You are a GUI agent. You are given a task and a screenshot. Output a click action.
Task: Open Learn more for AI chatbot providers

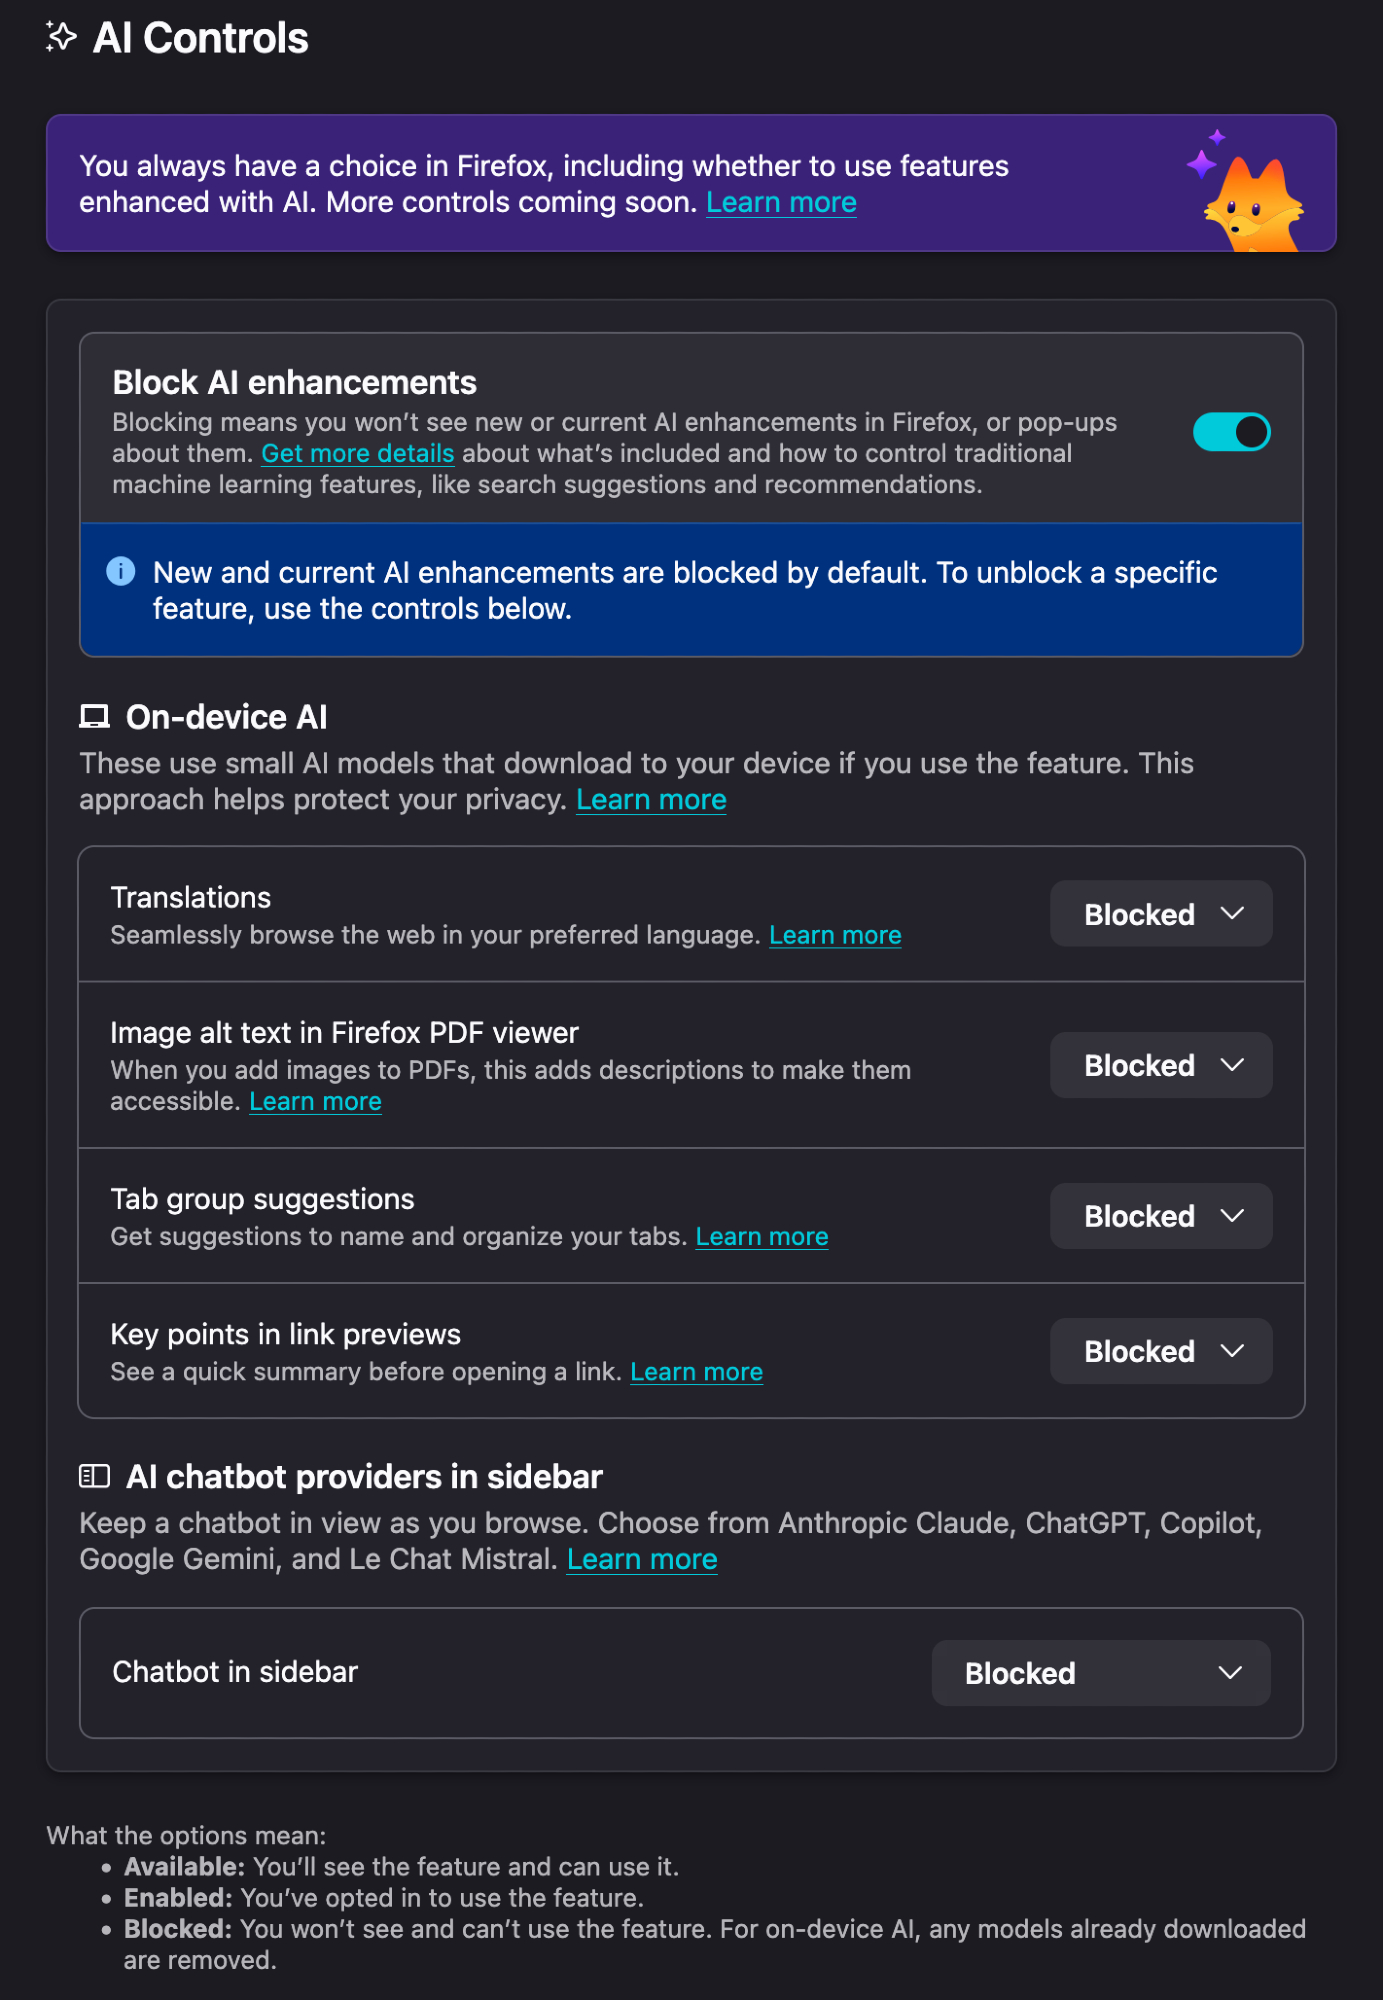click(x=642, y=1559)
